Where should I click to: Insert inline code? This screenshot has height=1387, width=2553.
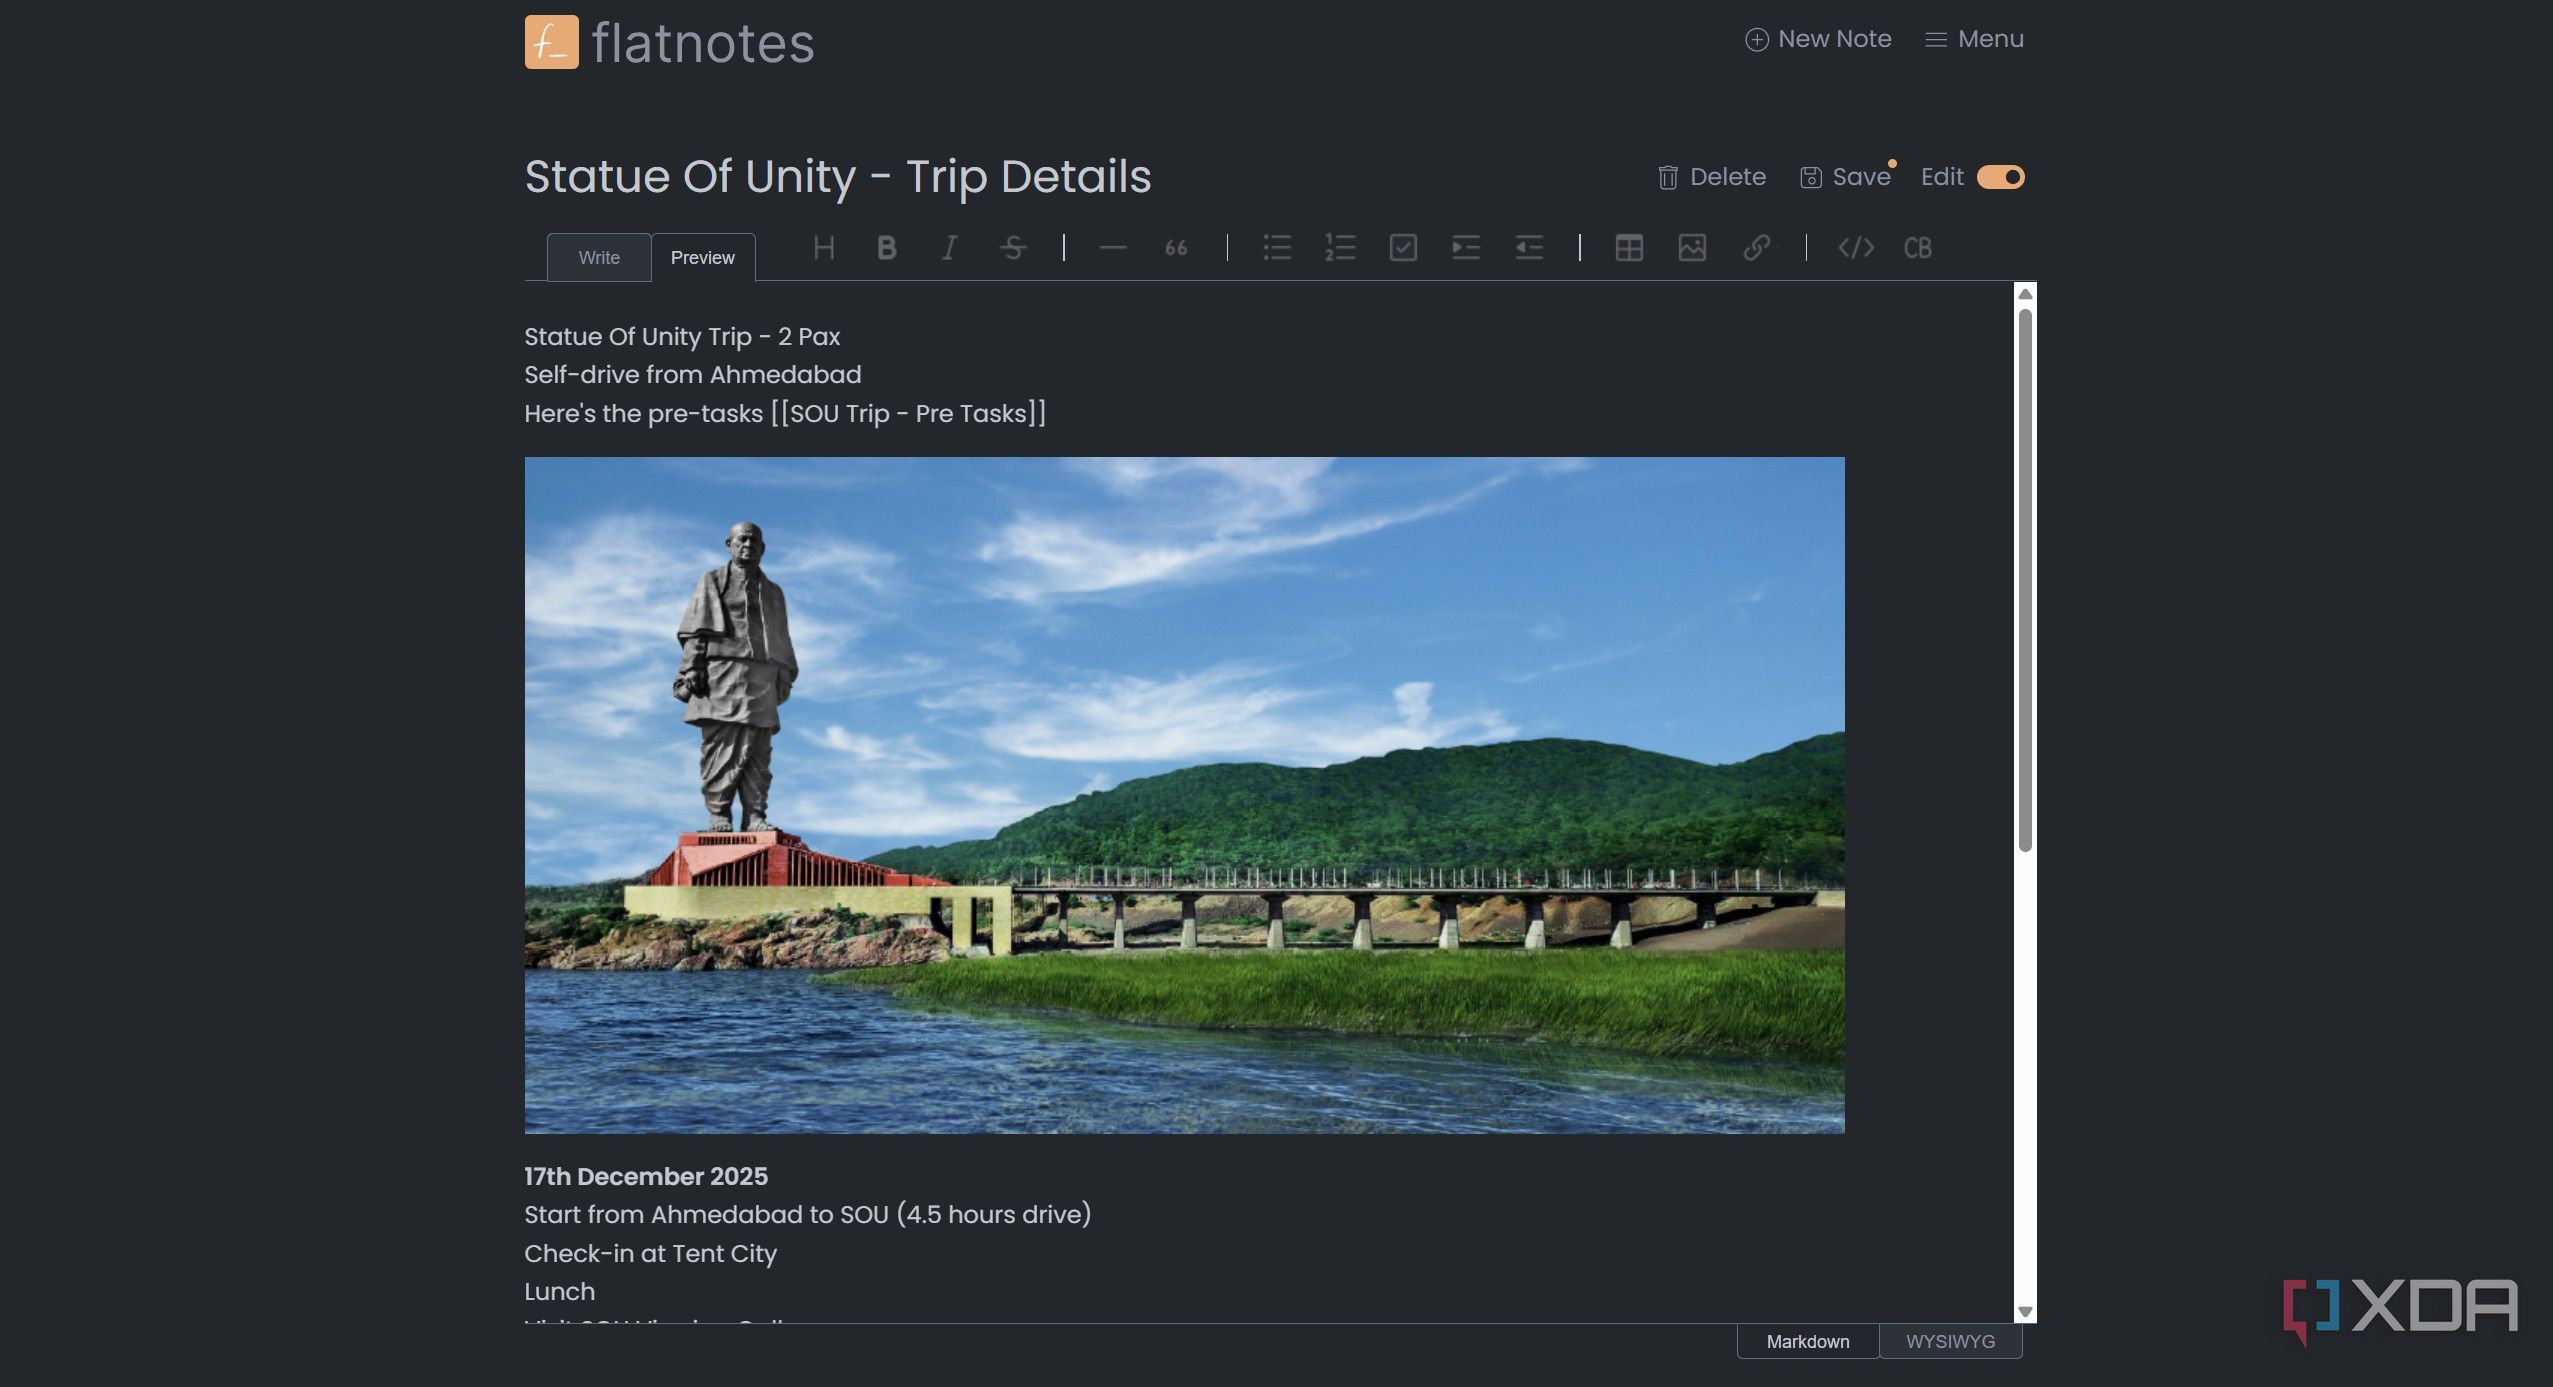[1855, 248]
